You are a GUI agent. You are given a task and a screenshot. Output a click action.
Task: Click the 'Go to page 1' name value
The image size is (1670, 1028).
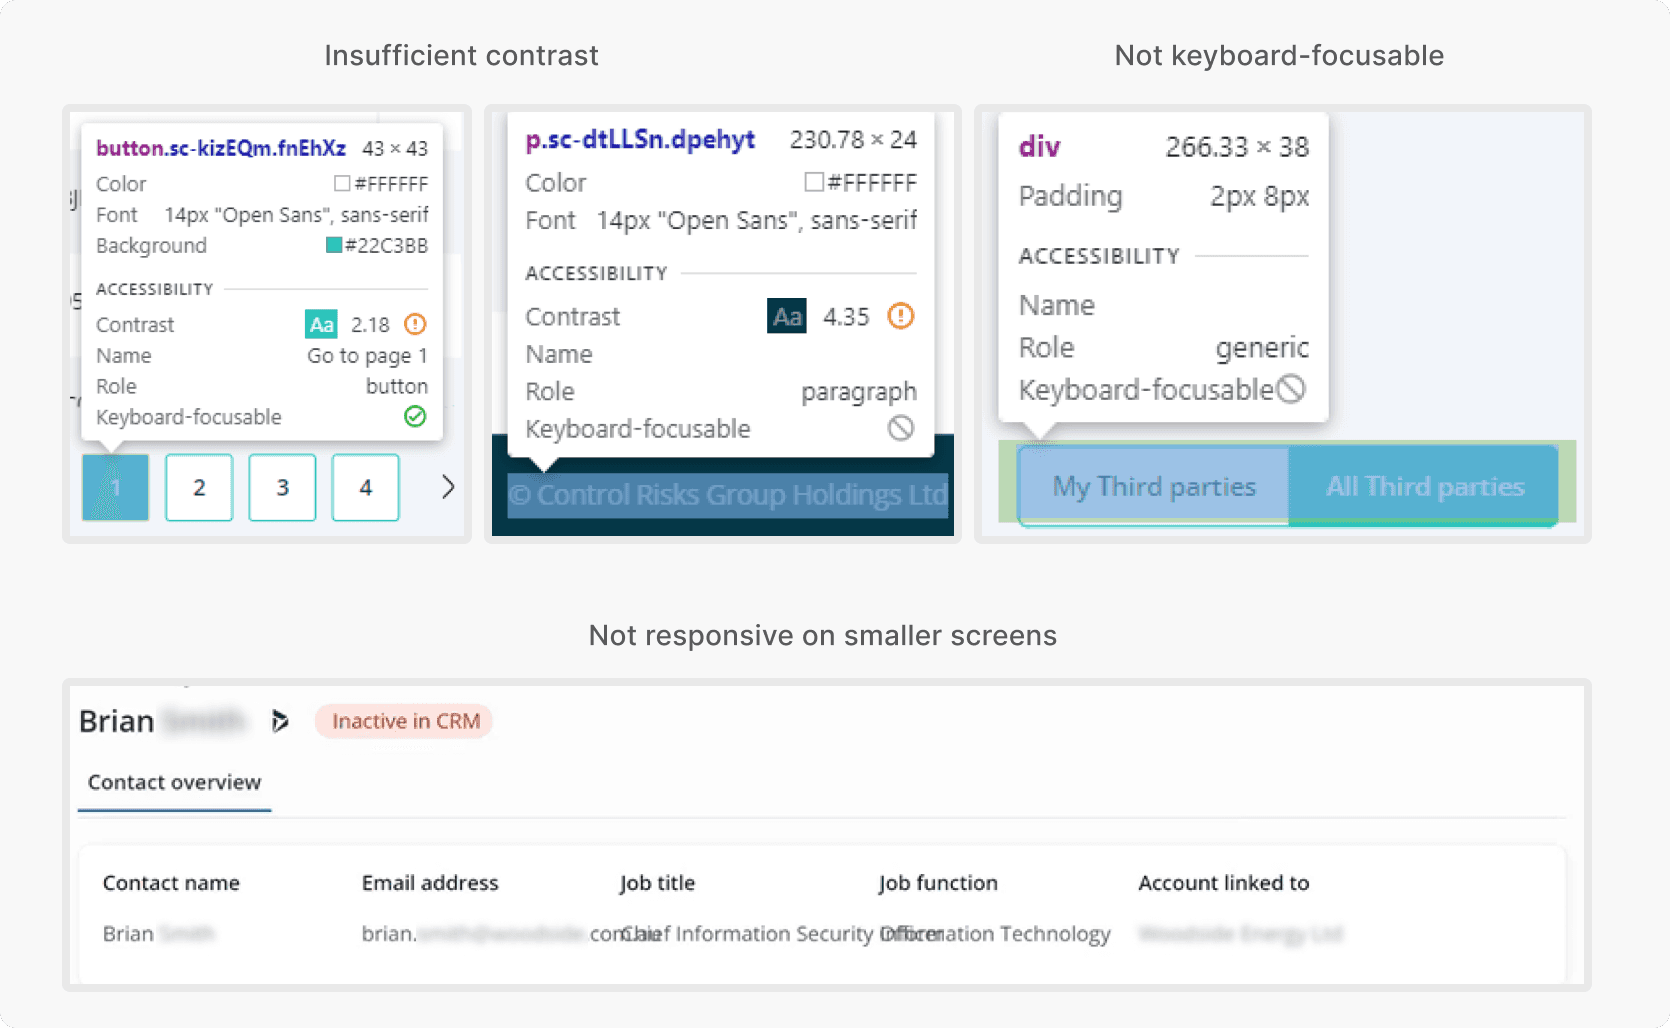click(x=367, y=356)
